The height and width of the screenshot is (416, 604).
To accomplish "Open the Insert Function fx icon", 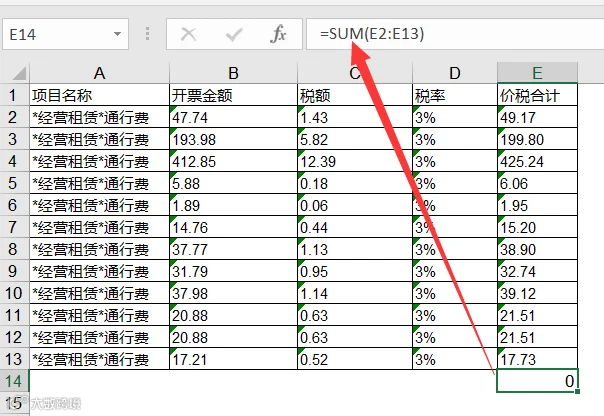I will click(x=278, y=34).
